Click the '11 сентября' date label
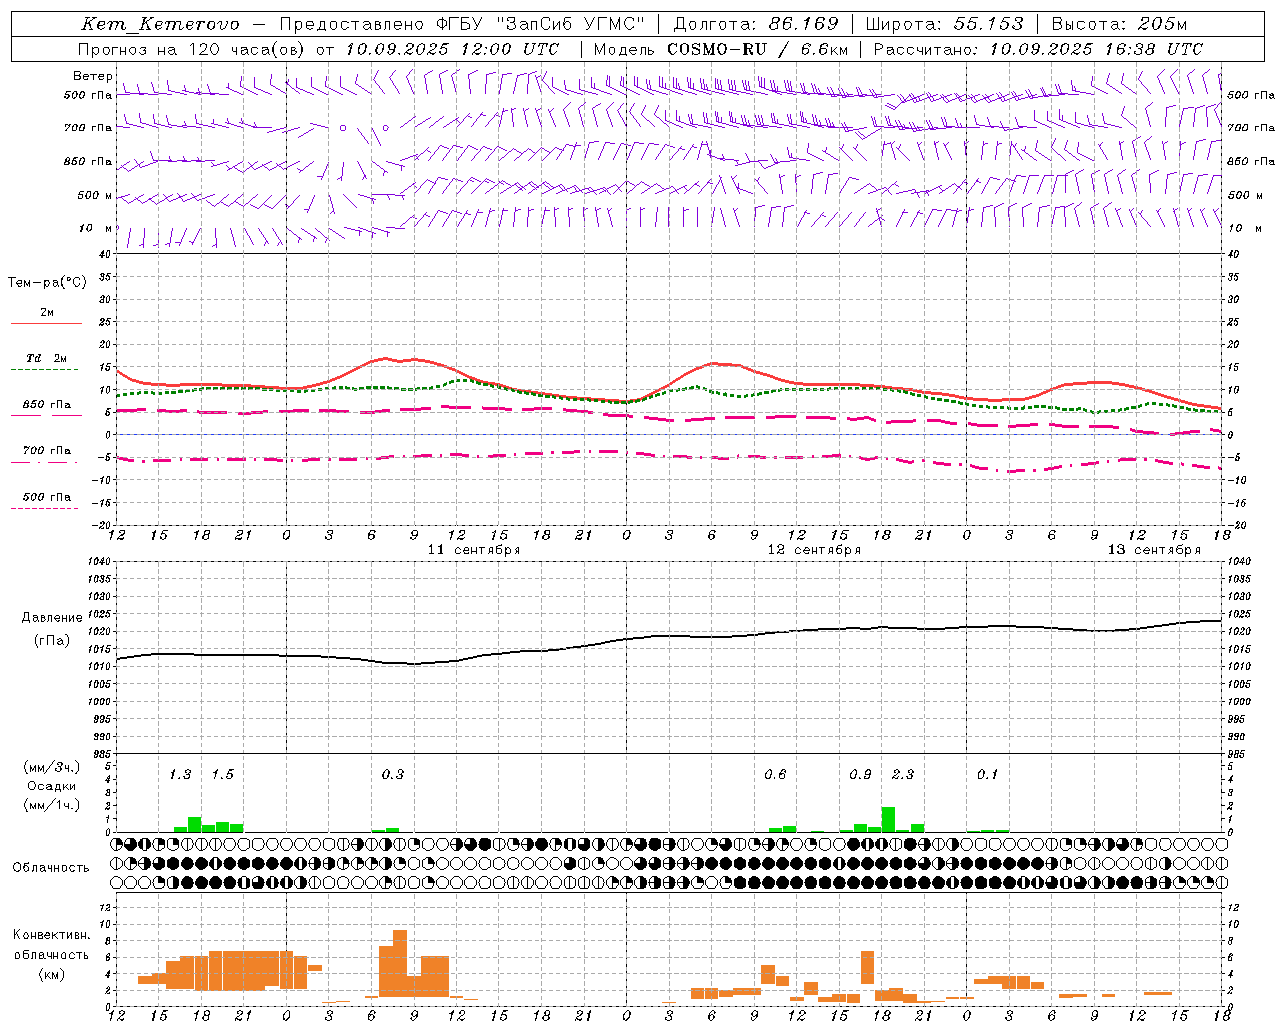1280x1024 pixels. (474, 550)
